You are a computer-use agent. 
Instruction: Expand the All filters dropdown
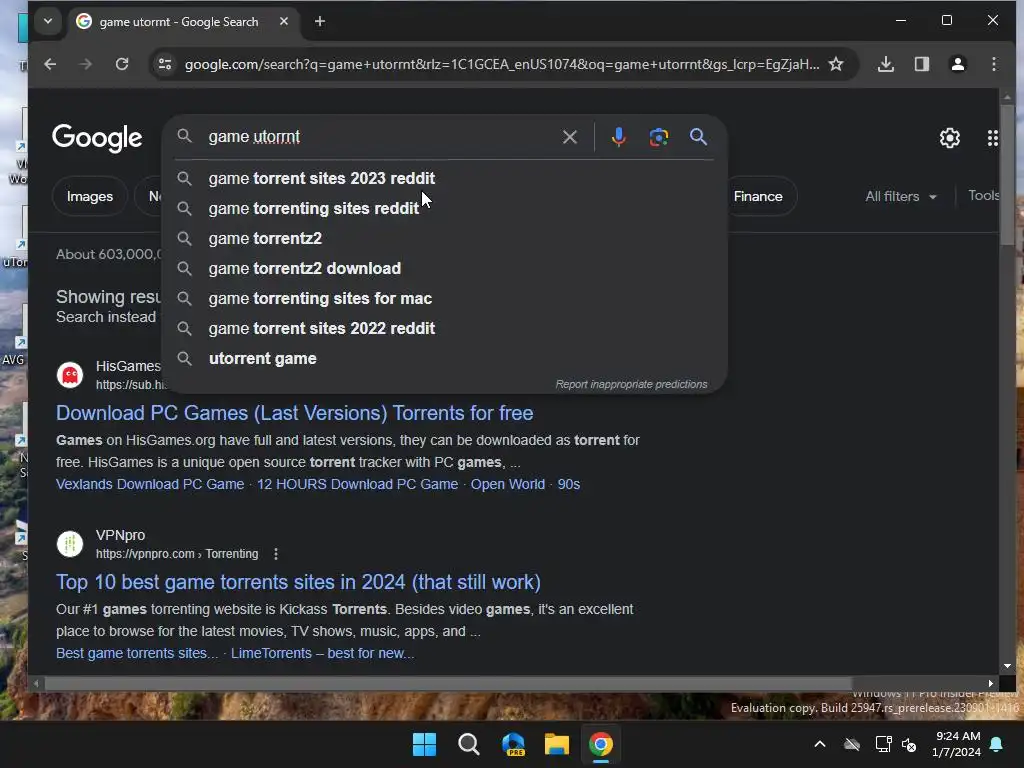tap(901, 197)
